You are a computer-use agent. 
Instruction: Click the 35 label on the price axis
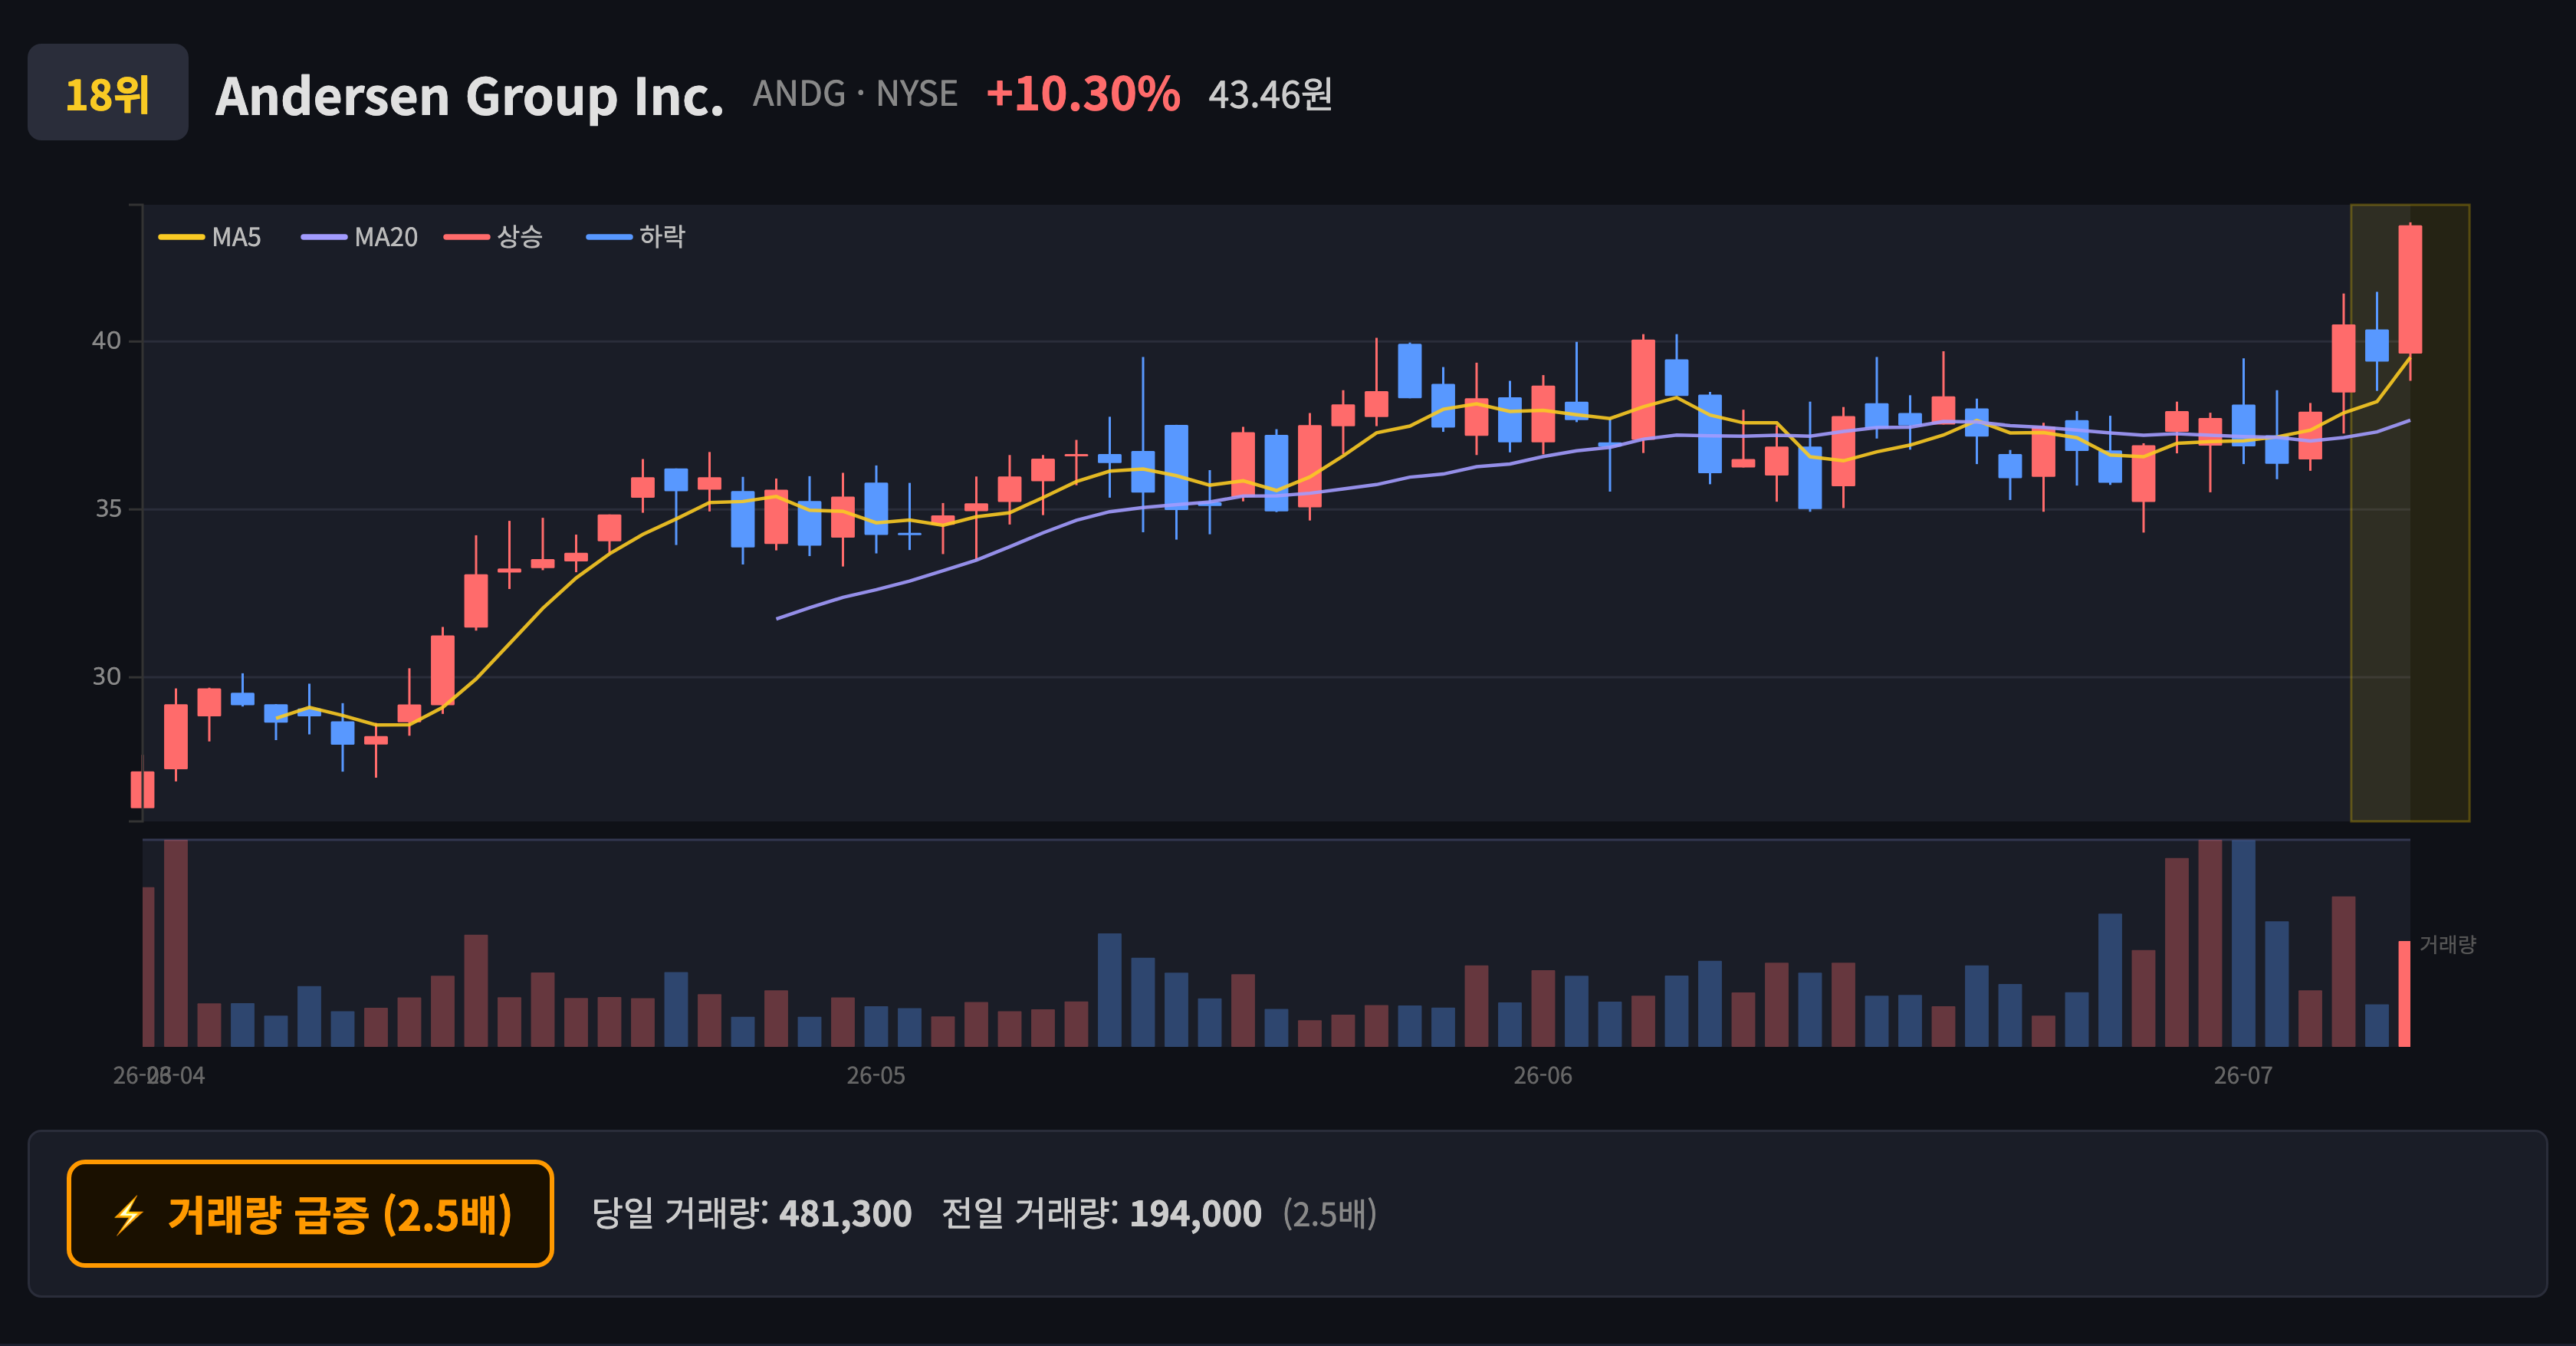point(108,509)
